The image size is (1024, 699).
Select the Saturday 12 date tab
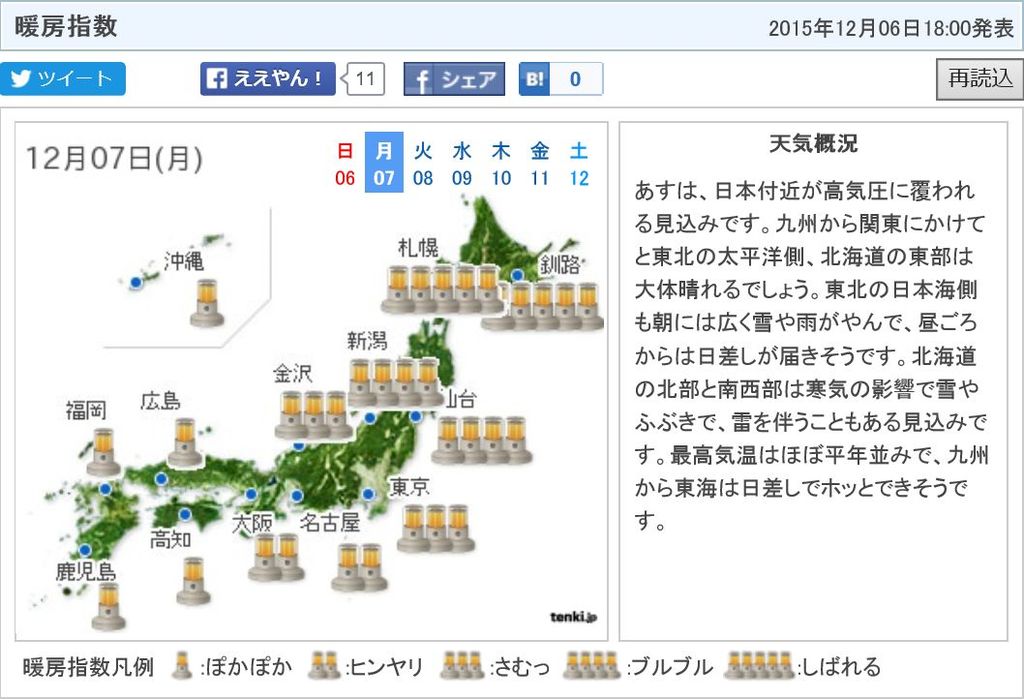579,164
